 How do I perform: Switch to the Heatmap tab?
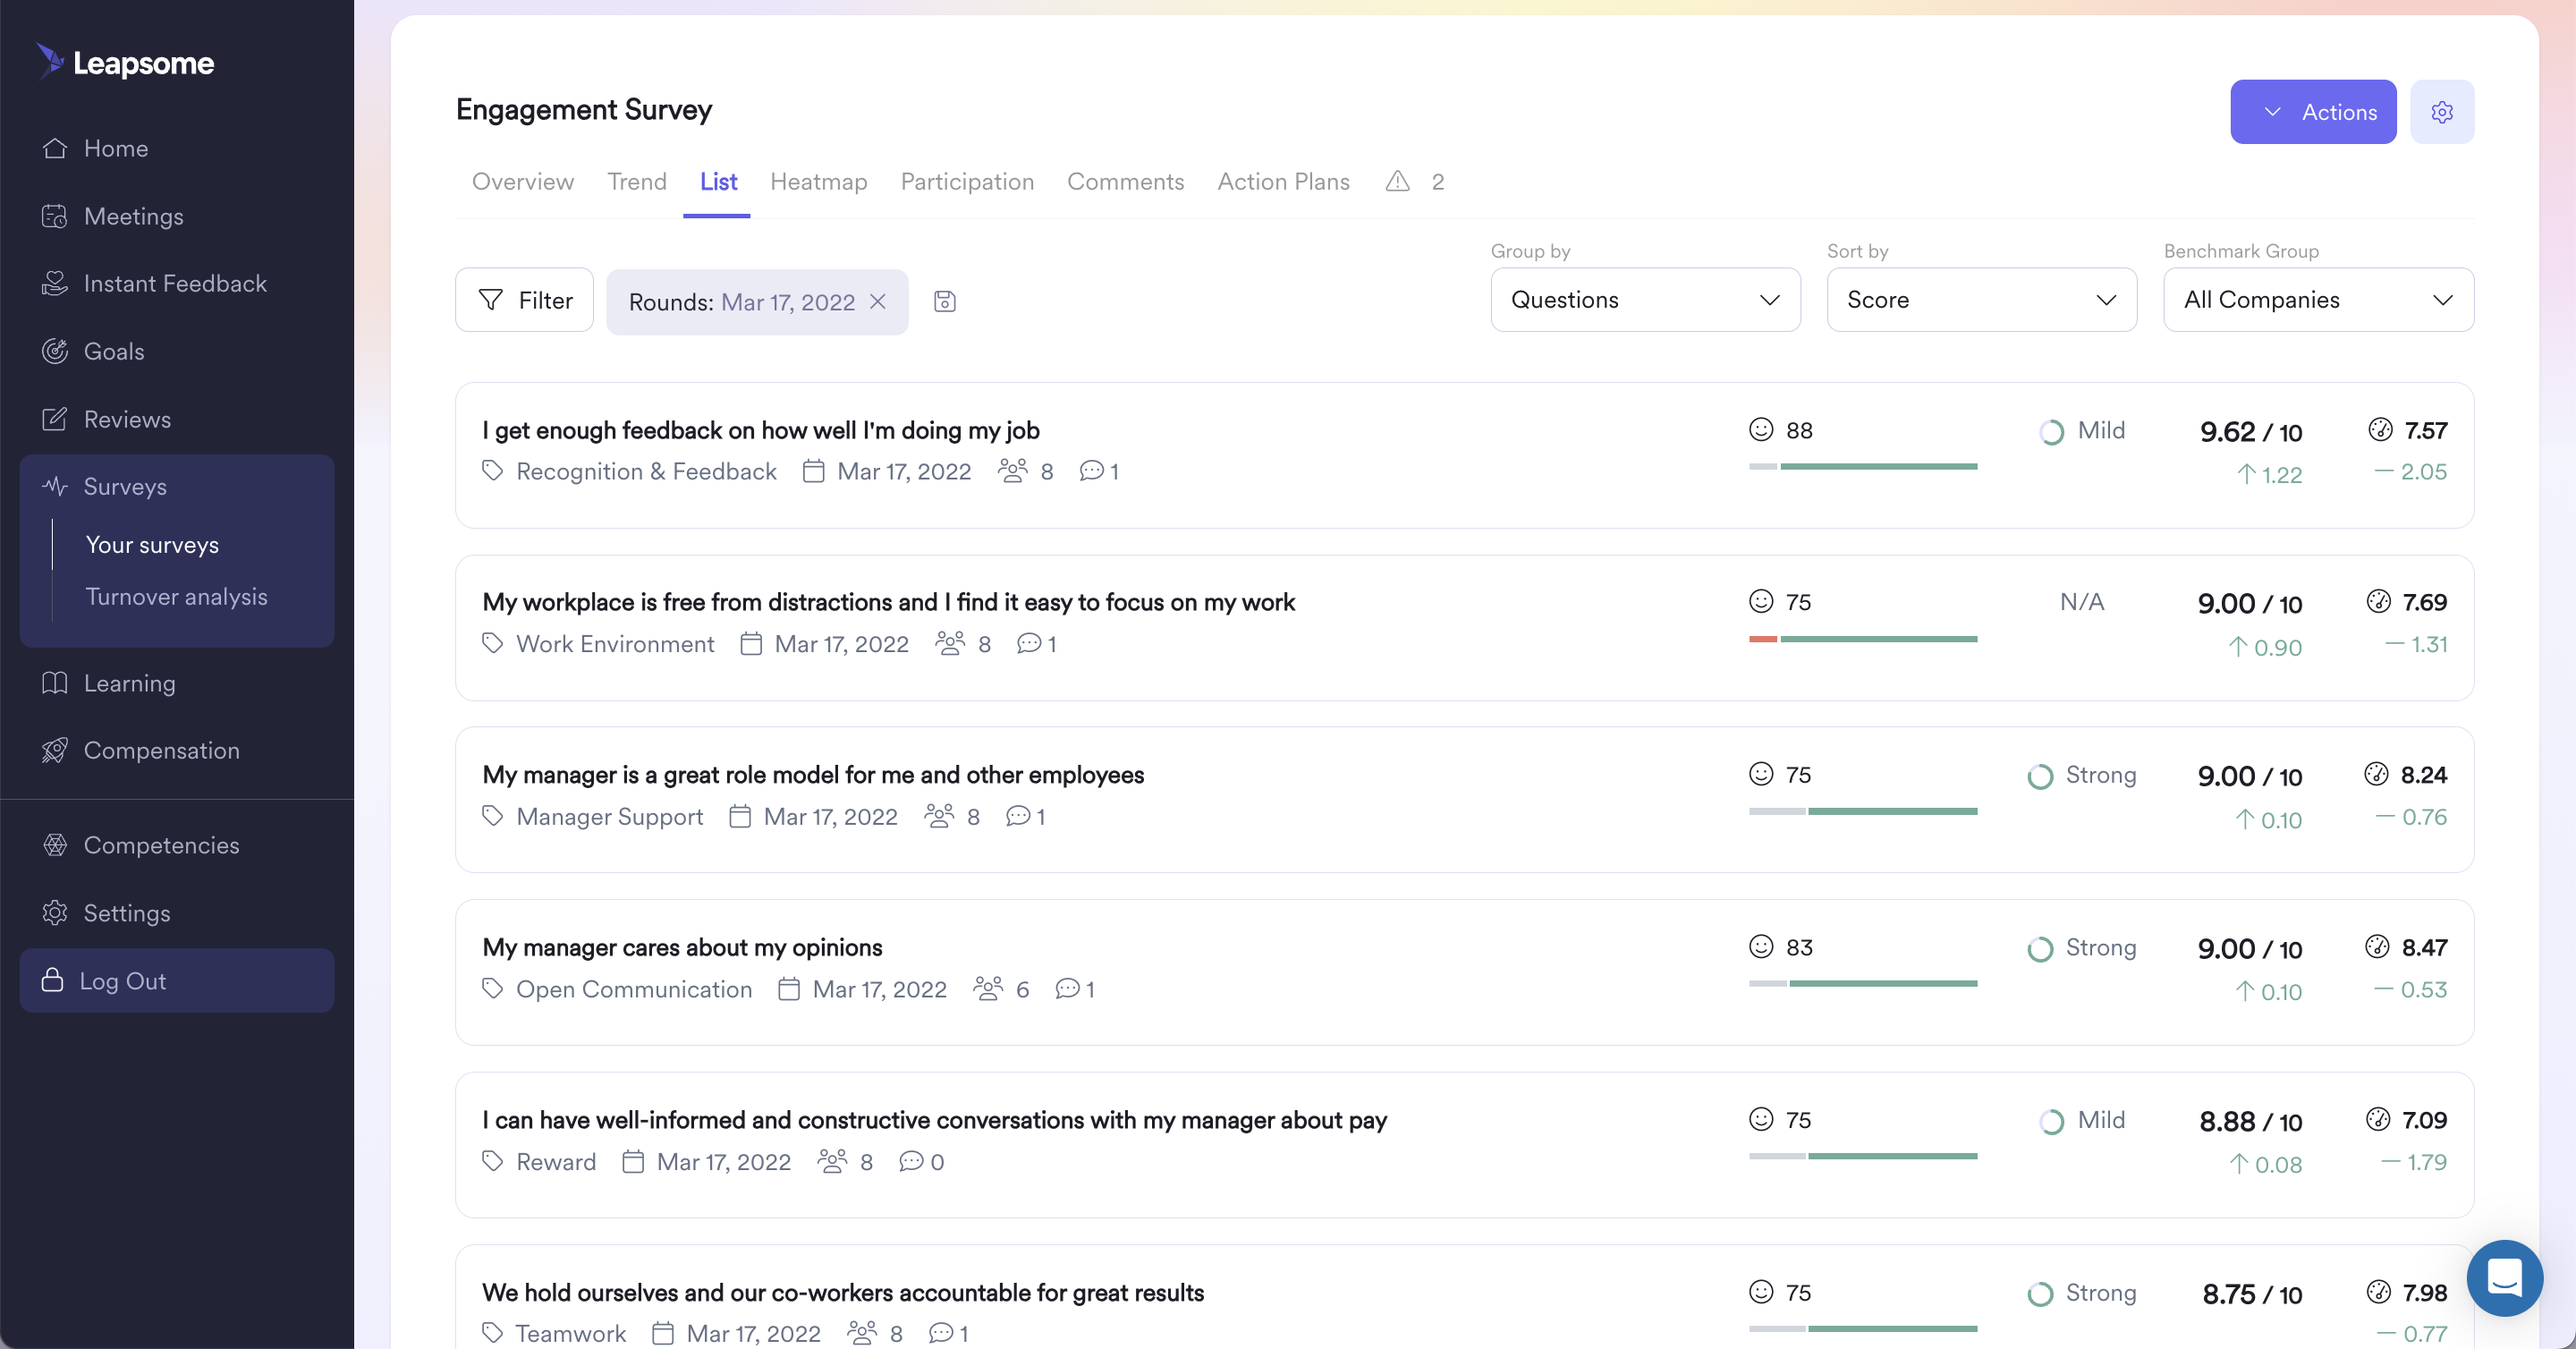point(818,181)
